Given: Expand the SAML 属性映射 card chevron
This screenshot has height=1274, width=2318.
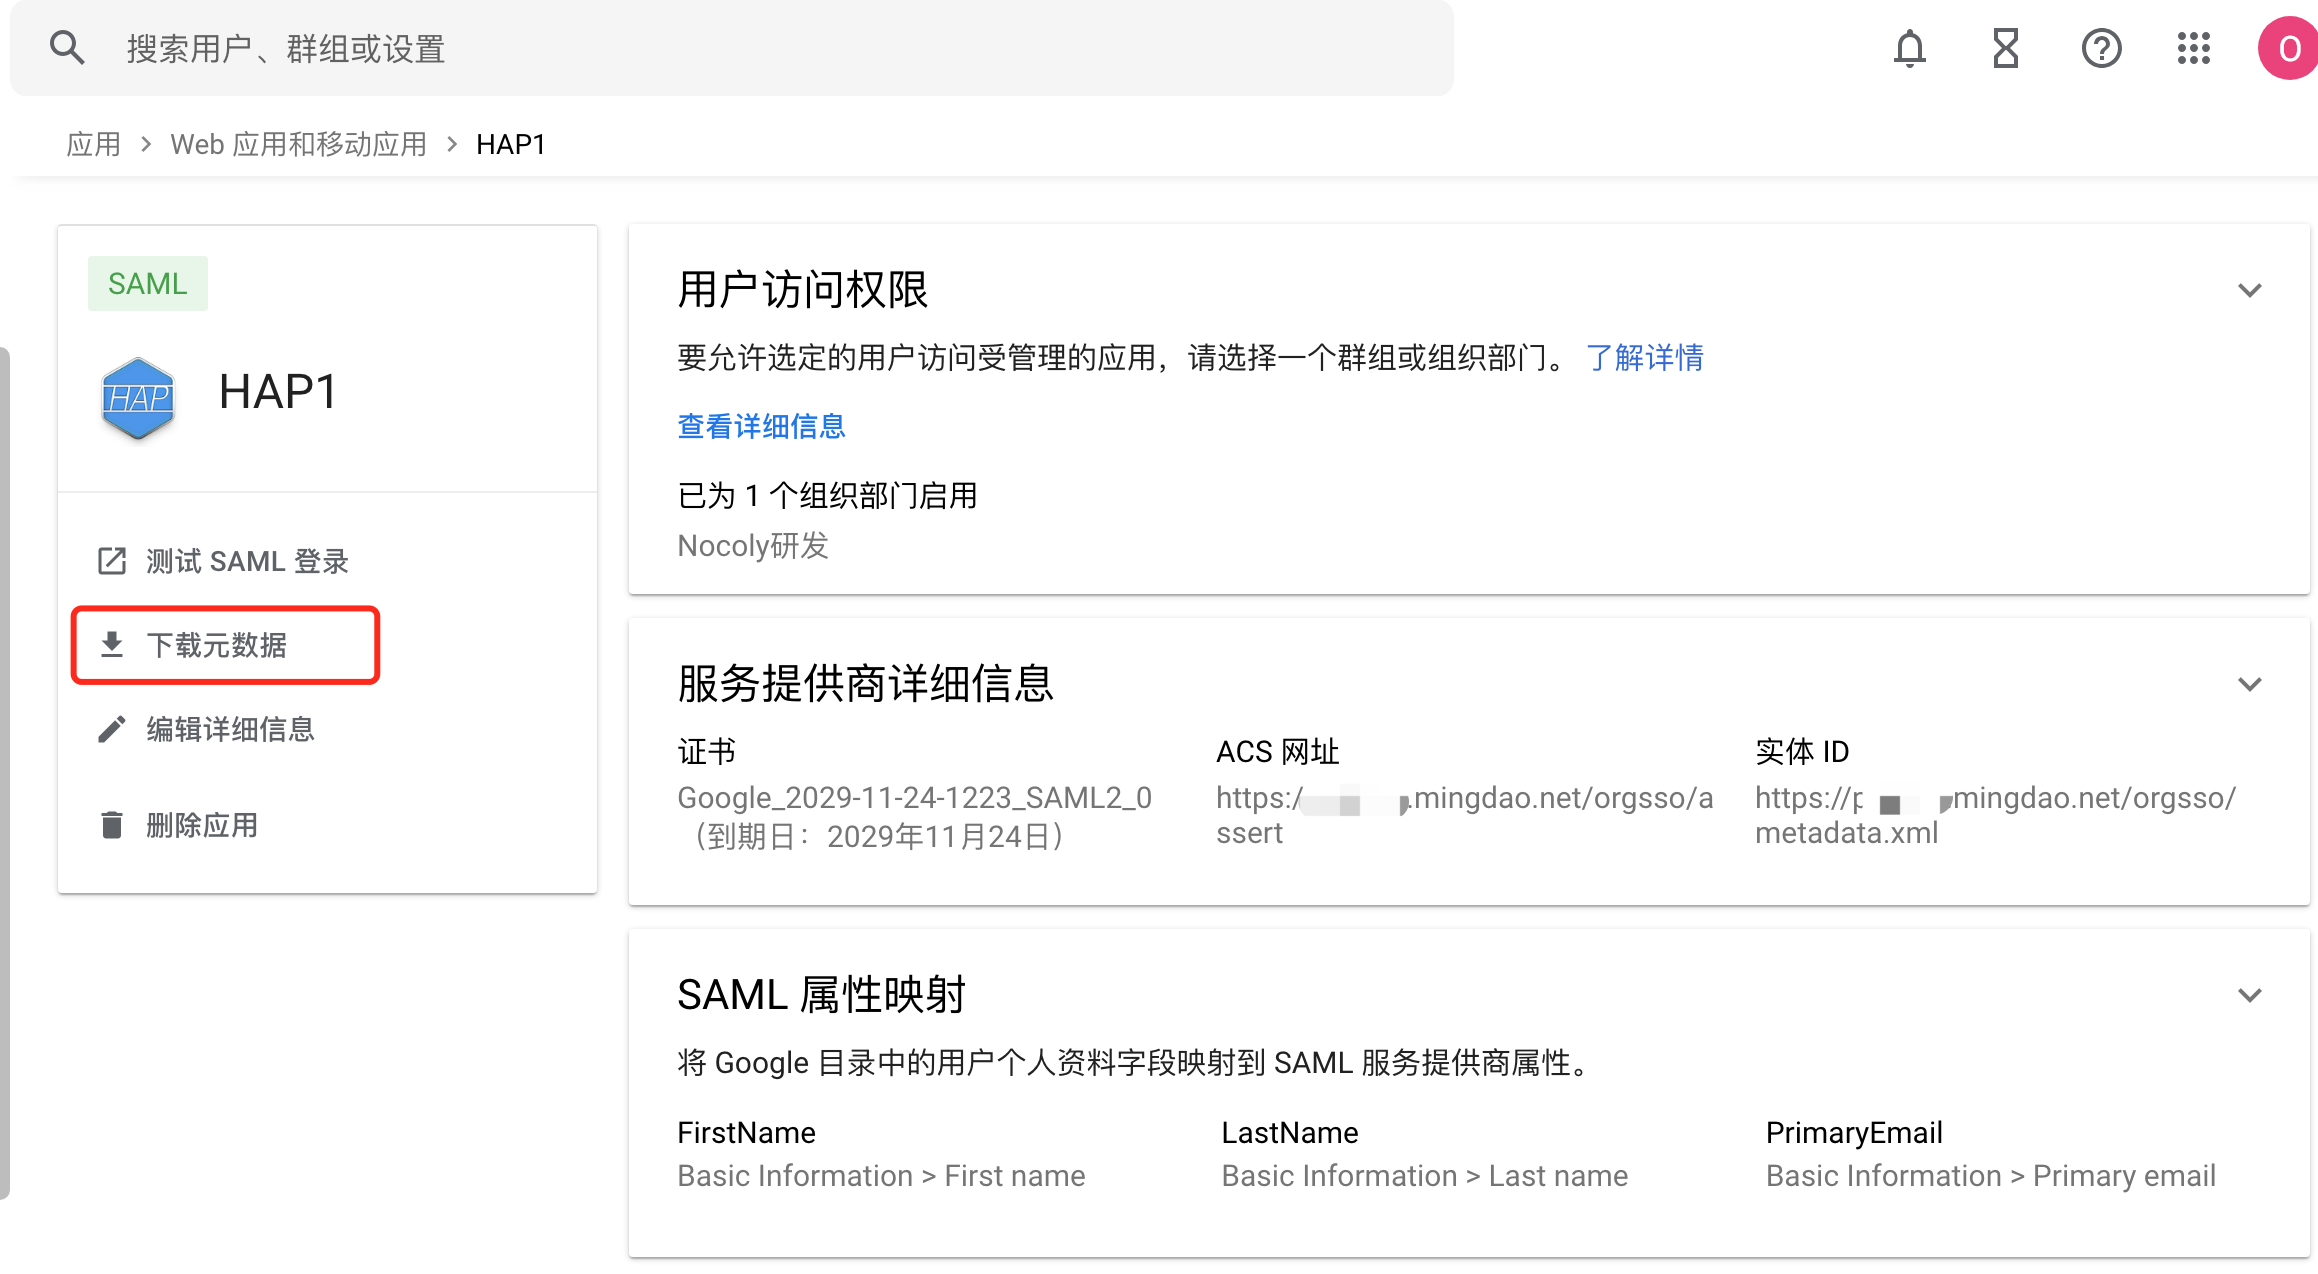Looking at the screenshot, I should pyautogui.click(x=2250, y=995).
